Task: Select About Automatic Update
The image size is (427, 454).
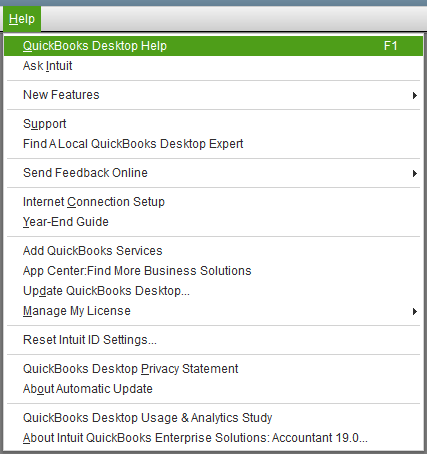Action: (213, 389)
